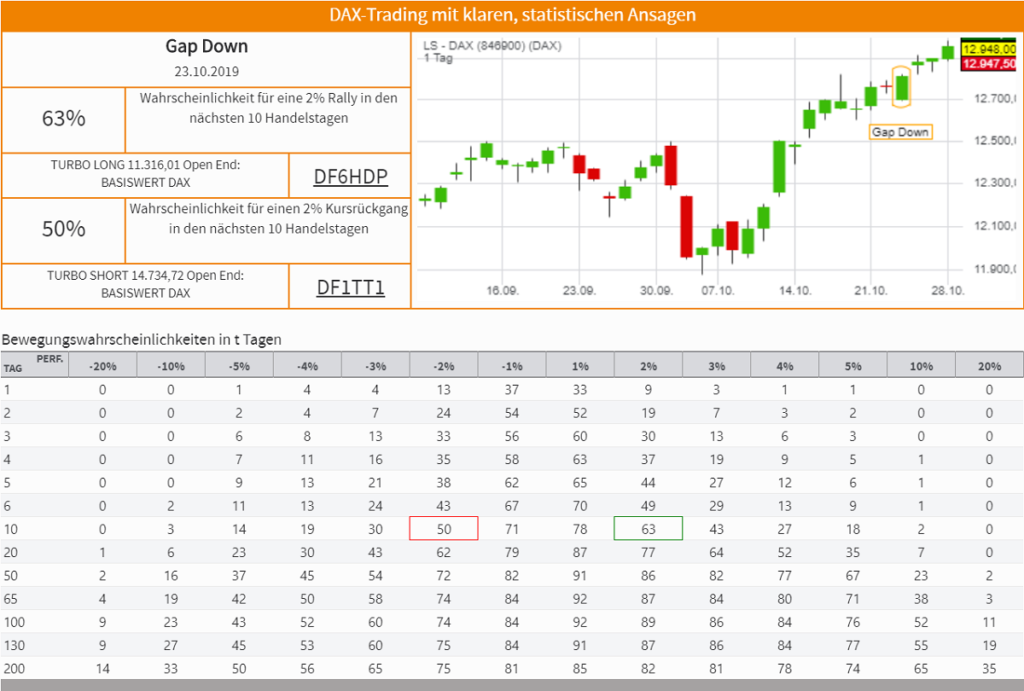Screen dimensions: 1024x691
Task: Select the row for day 200
Action: [512, 668]
